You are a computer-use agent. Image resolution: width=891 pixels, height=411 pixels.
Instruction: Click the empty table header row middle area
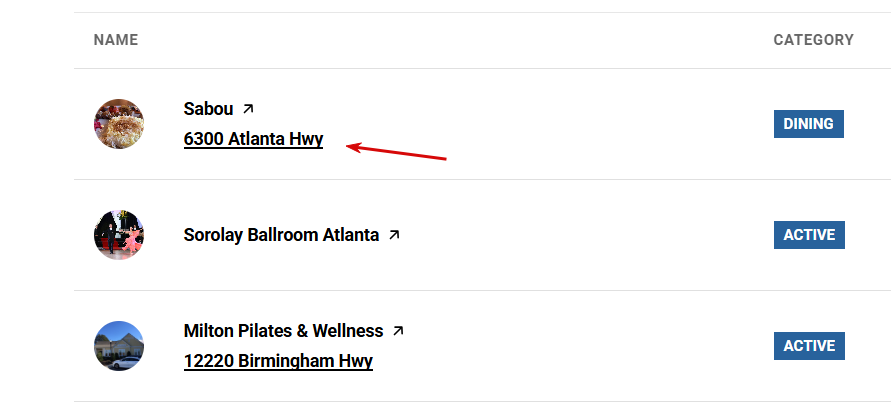point(450,40)
